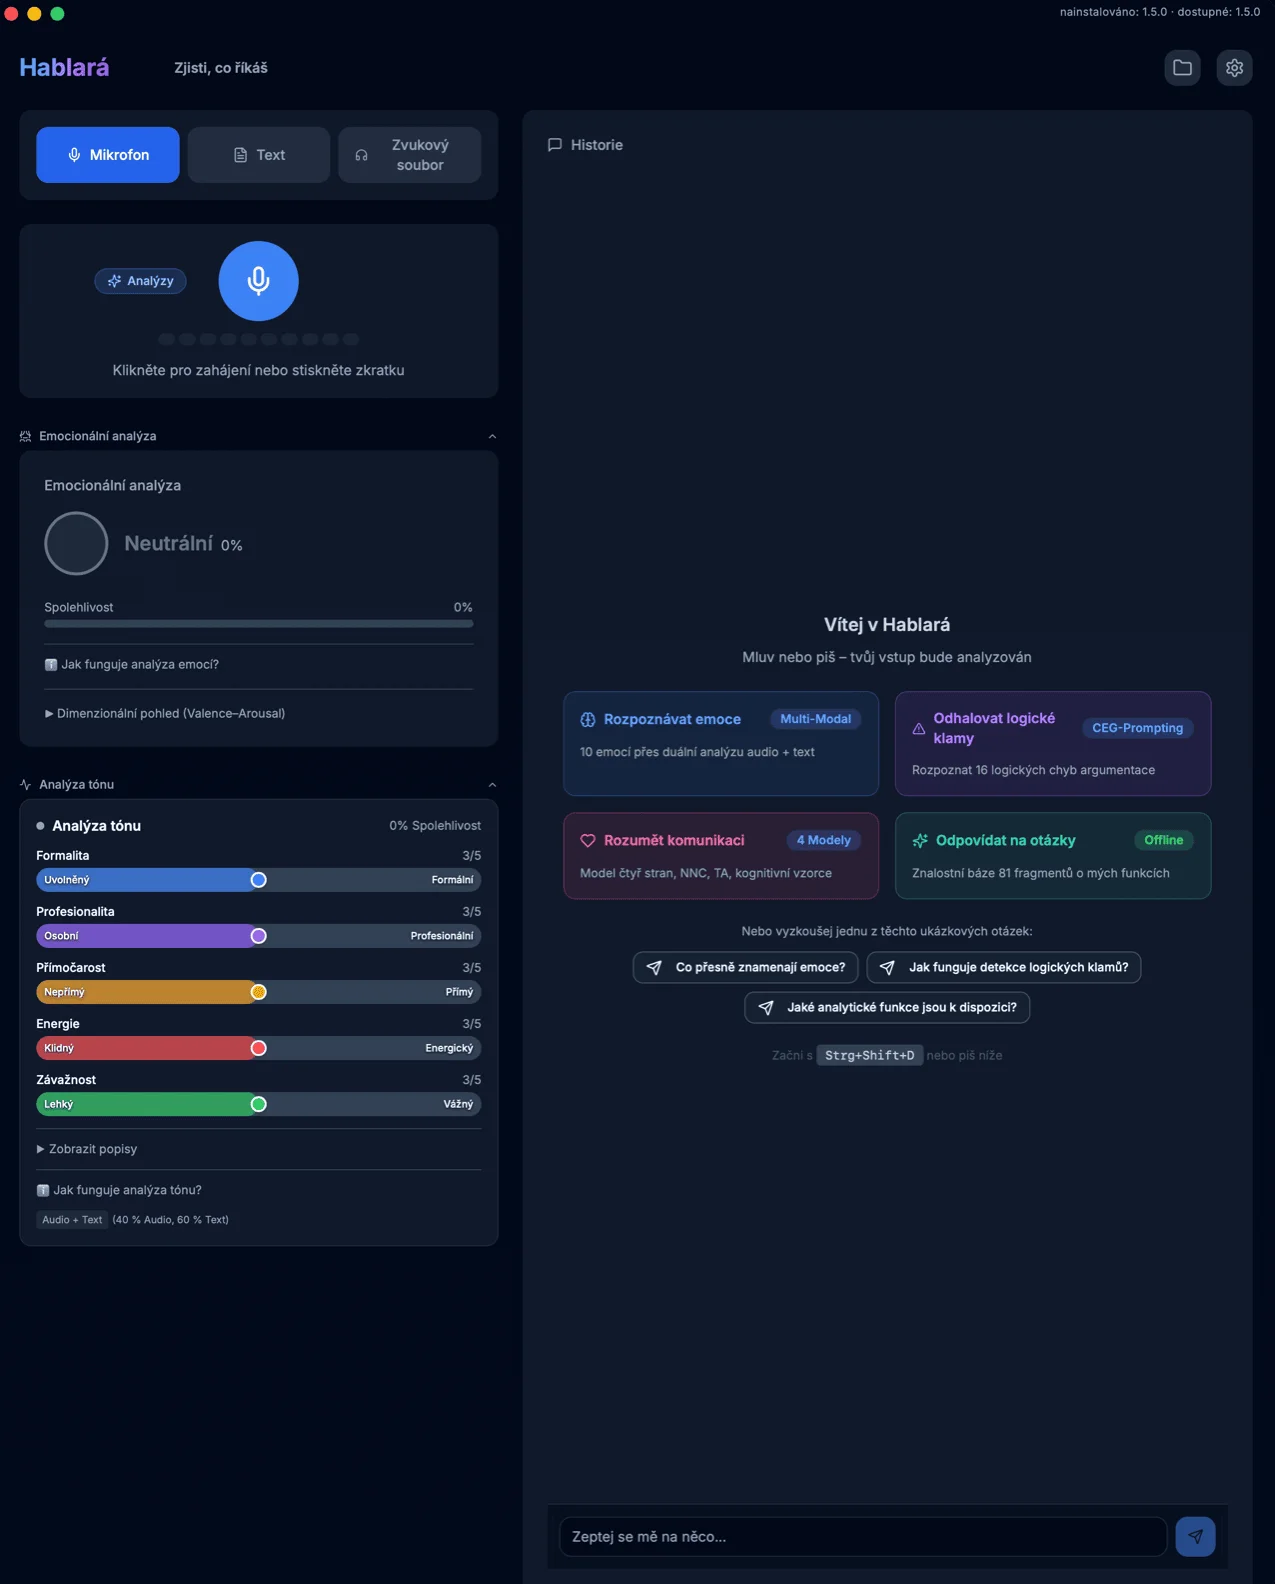Click the Formalita slider handle

[258, 880]
